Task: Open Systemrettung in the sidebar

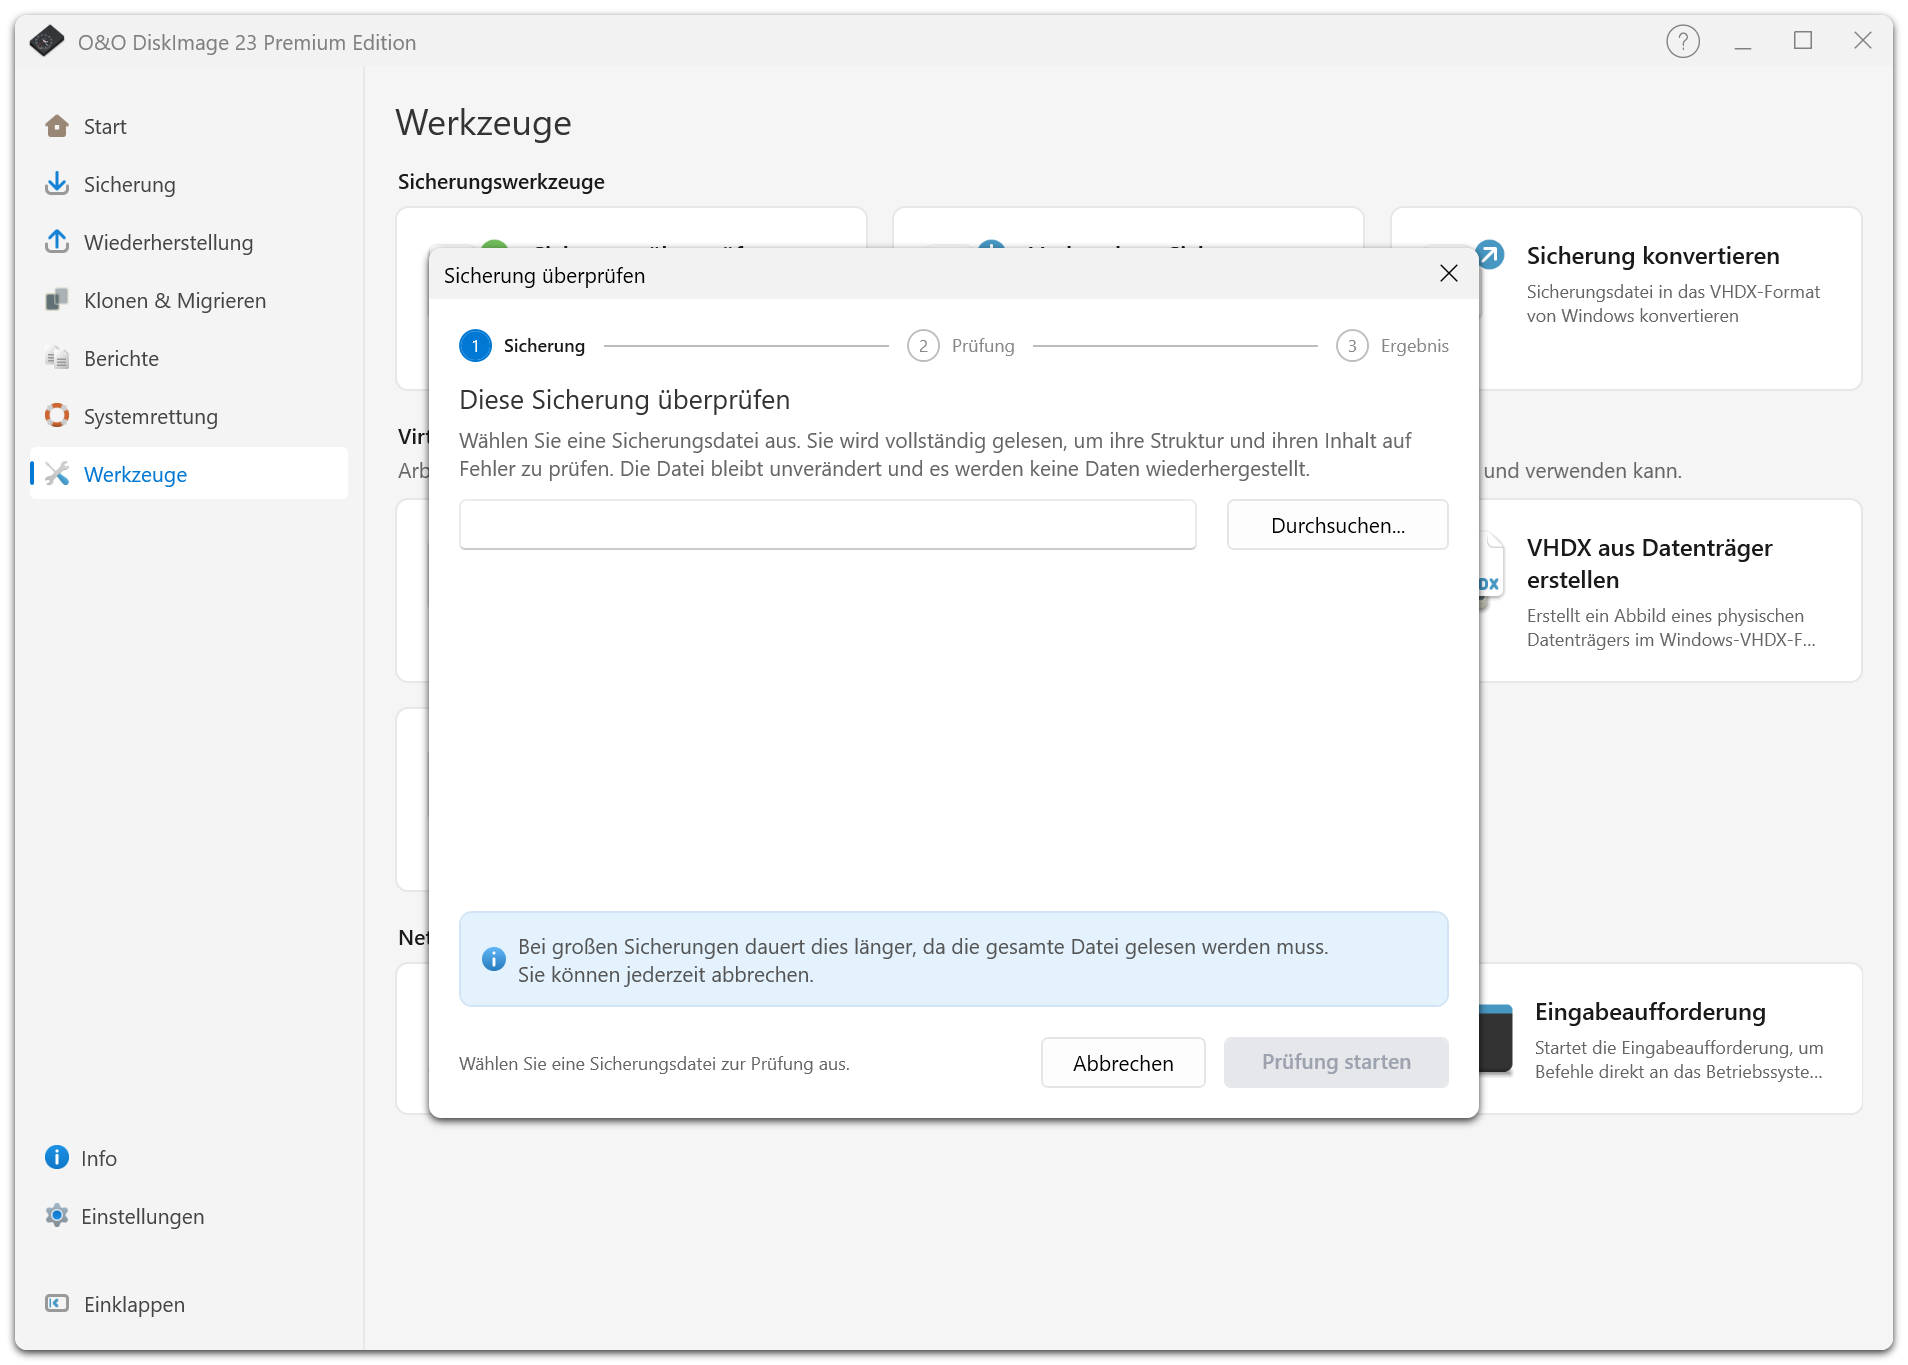Action: pos(189,416)
